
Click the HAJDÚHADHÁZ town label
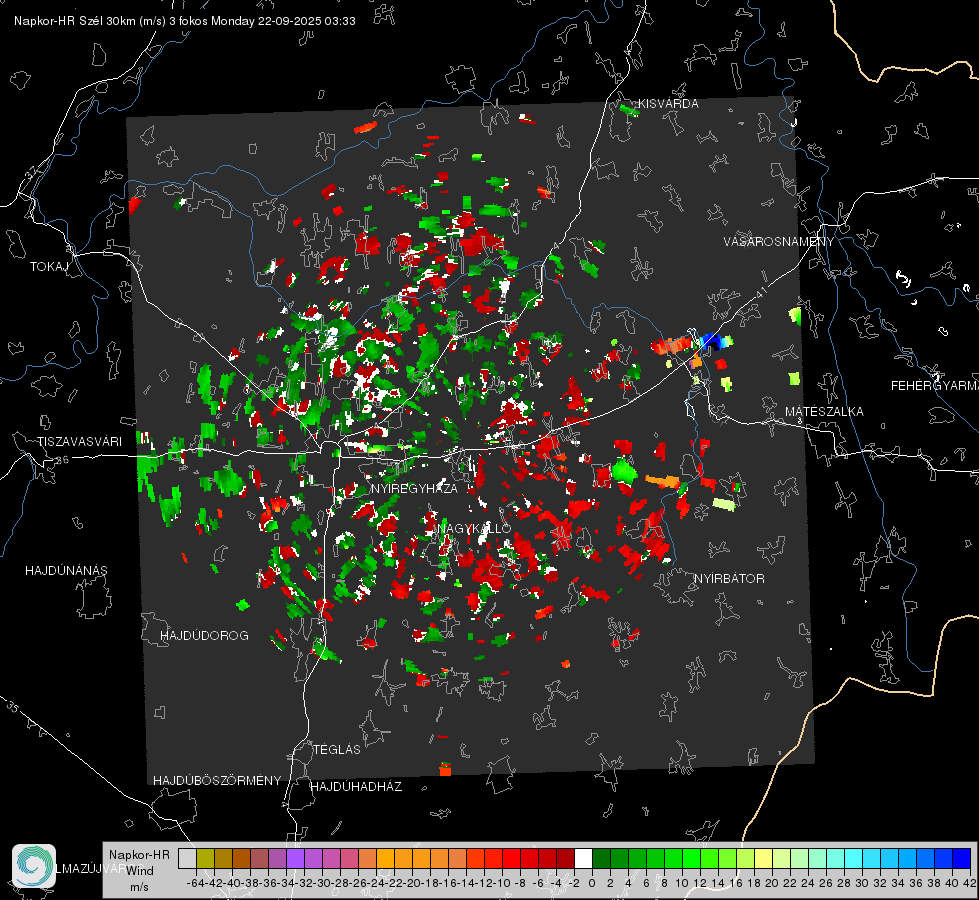[x=356, y=786]
